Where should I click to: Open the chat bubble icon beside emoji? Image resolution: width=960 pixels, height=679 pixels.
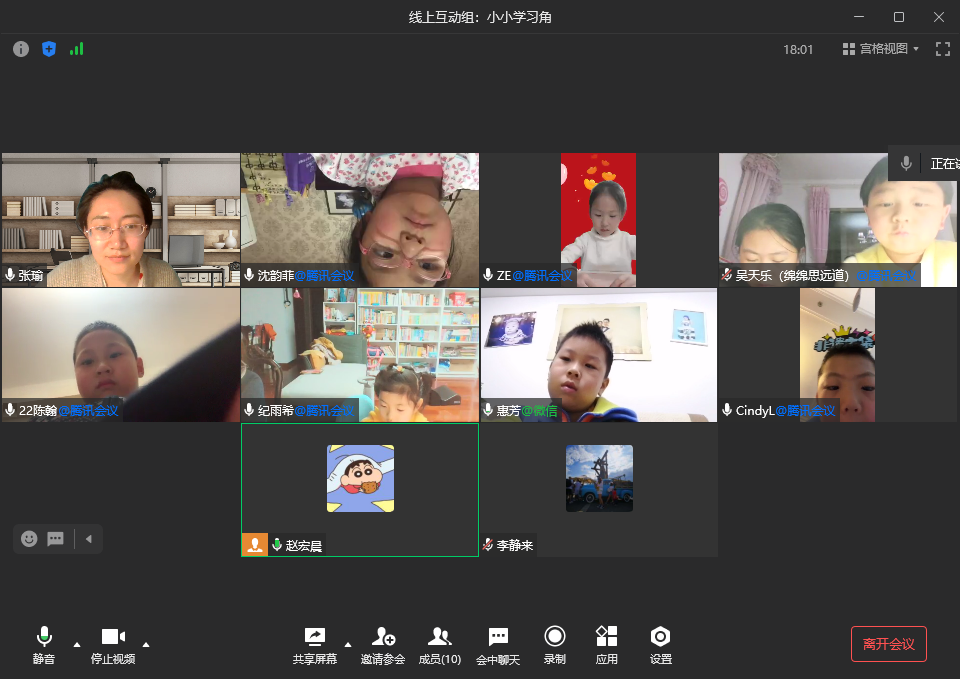tap(55, 539)
